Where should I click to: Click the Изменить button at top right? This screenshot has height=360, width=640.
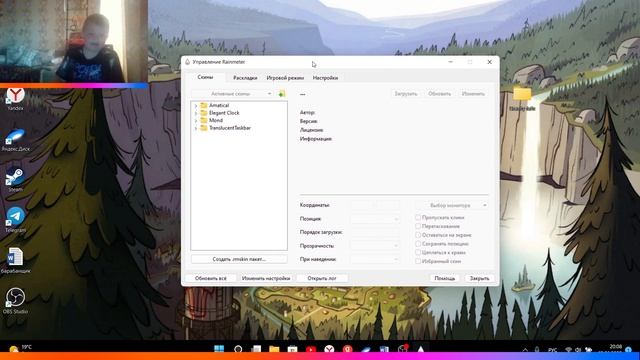[x=473, y=93]
